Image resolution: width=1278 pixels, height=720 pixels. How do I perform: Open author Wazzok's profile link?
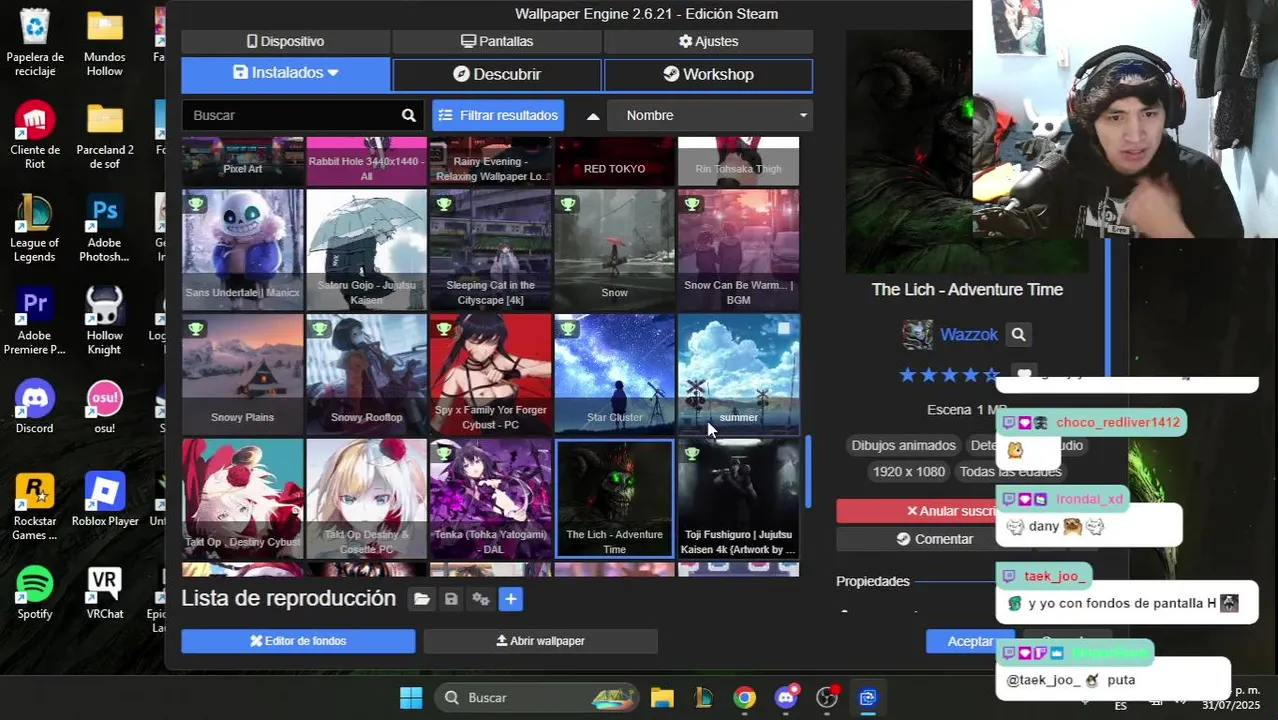(968, 335)
